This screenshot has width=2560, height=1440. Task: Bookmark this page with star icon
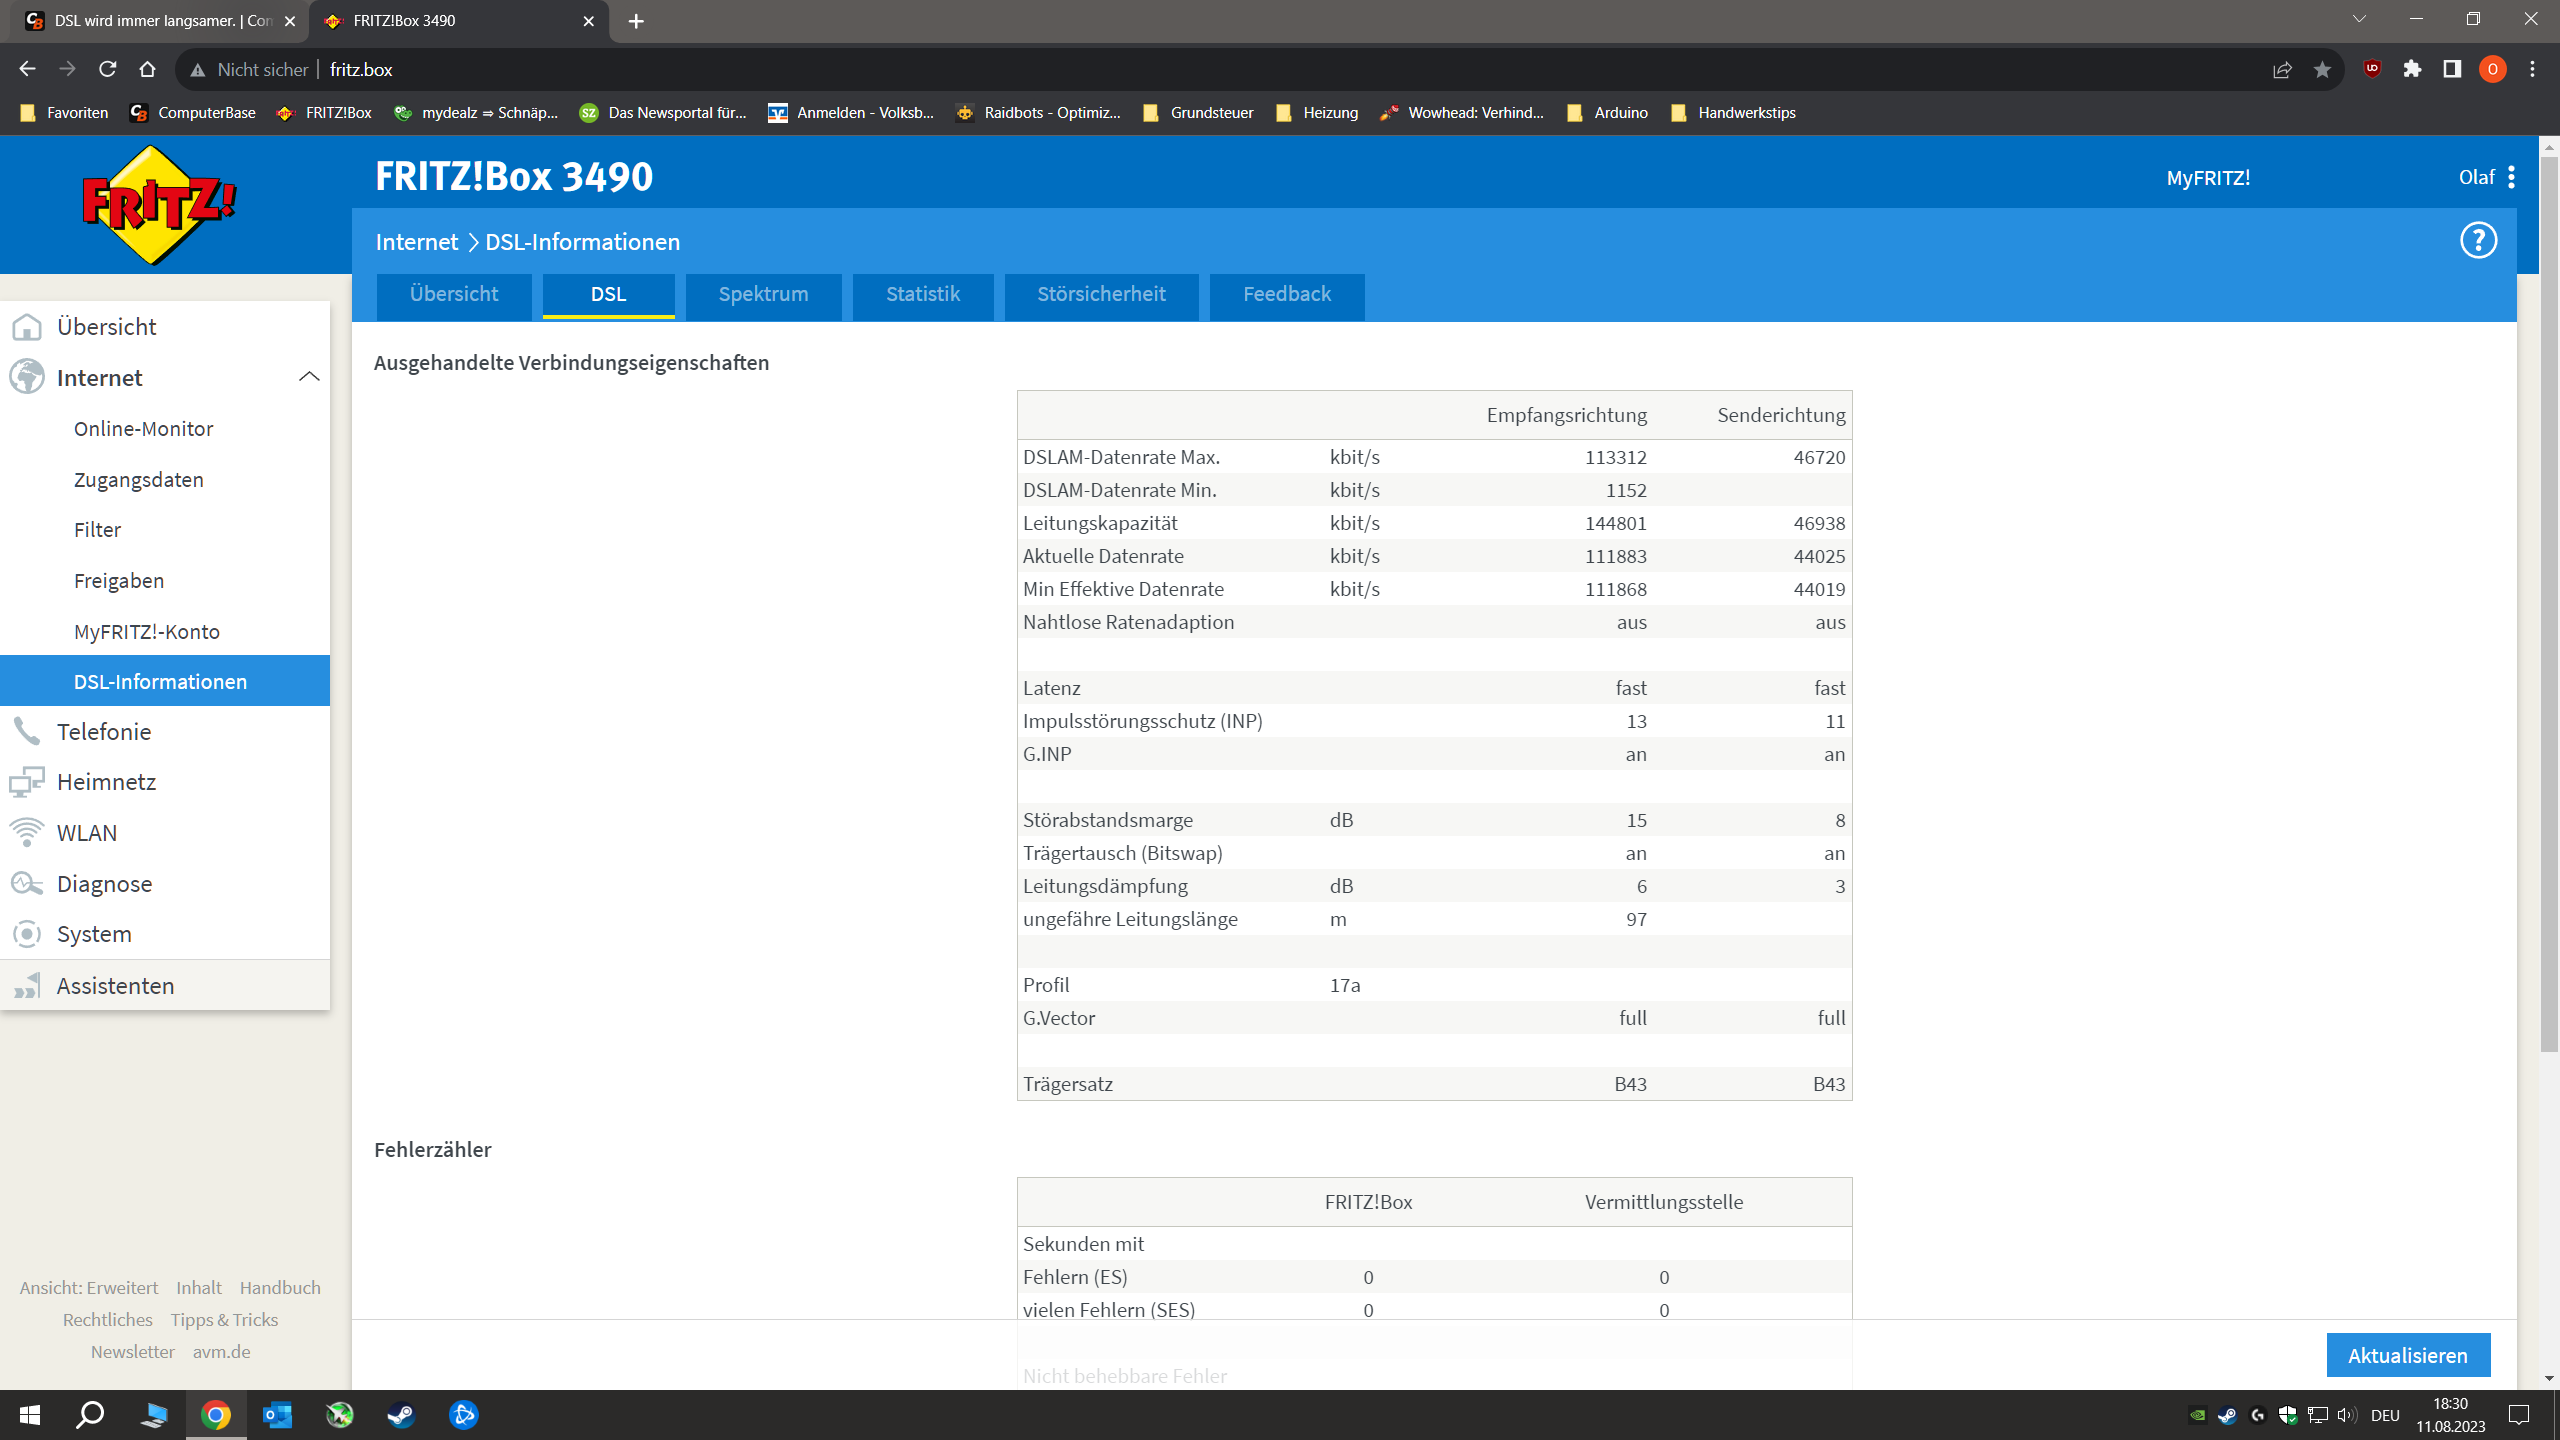tap(2322, 69)
